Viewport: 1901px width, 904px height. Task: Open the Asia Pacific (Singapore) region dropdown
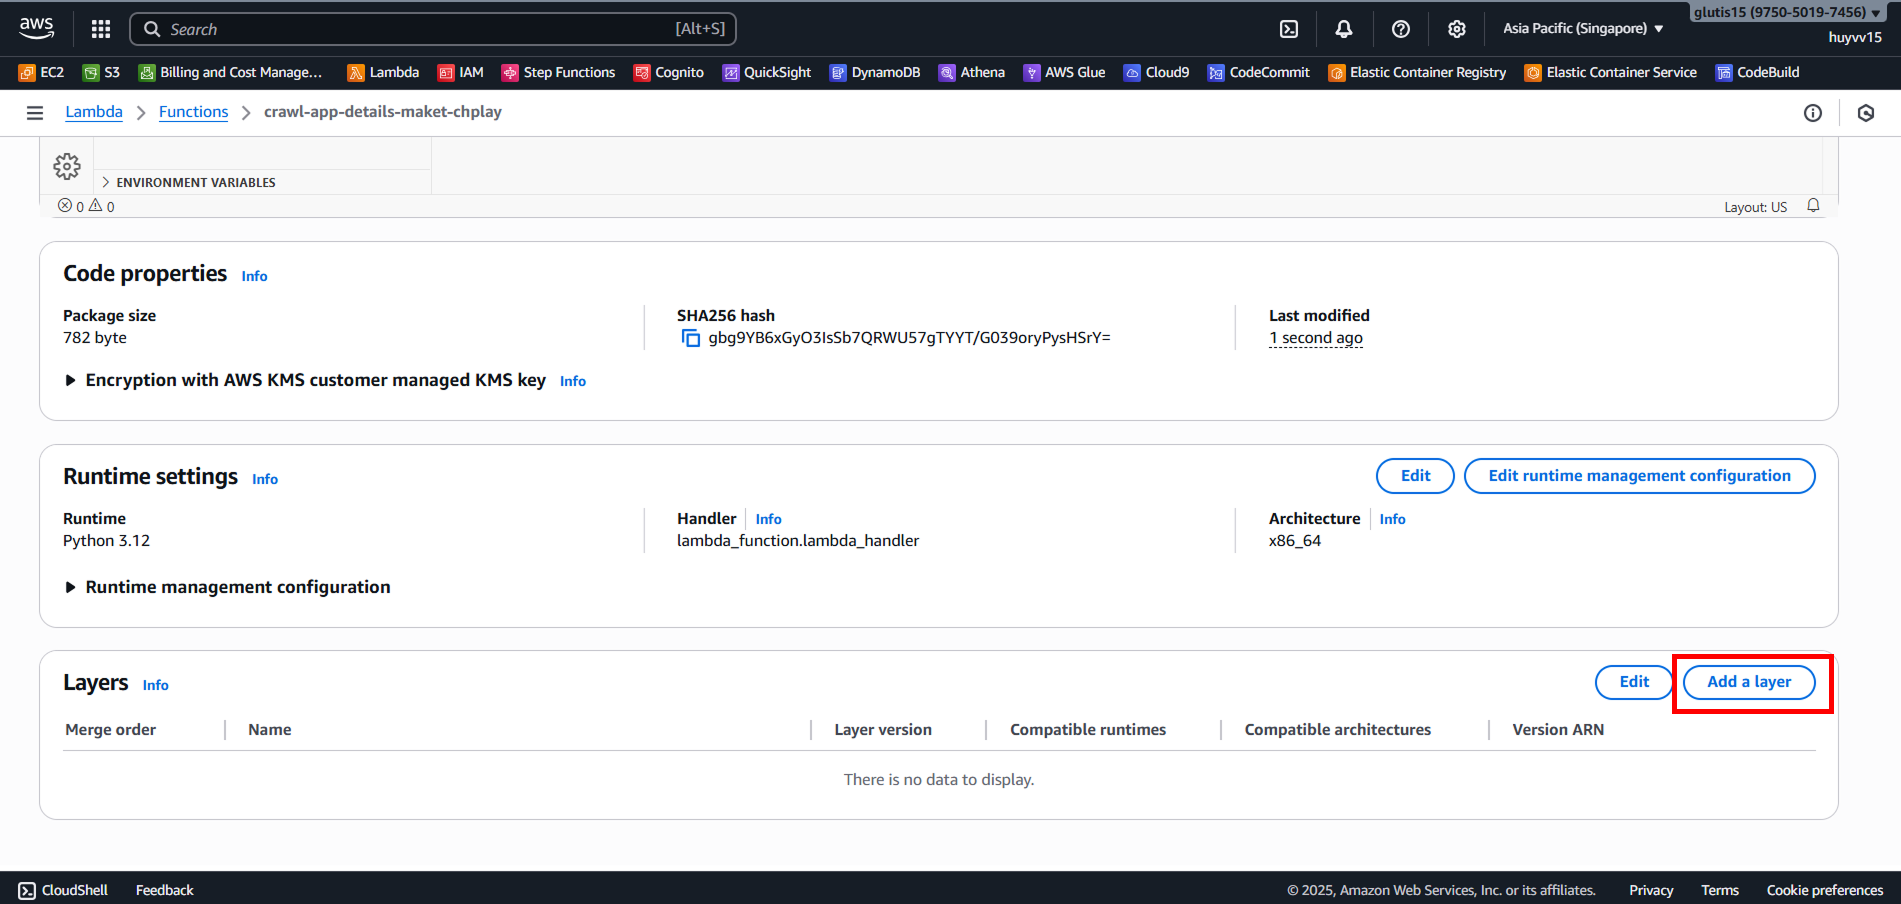tap(1582, 29)
